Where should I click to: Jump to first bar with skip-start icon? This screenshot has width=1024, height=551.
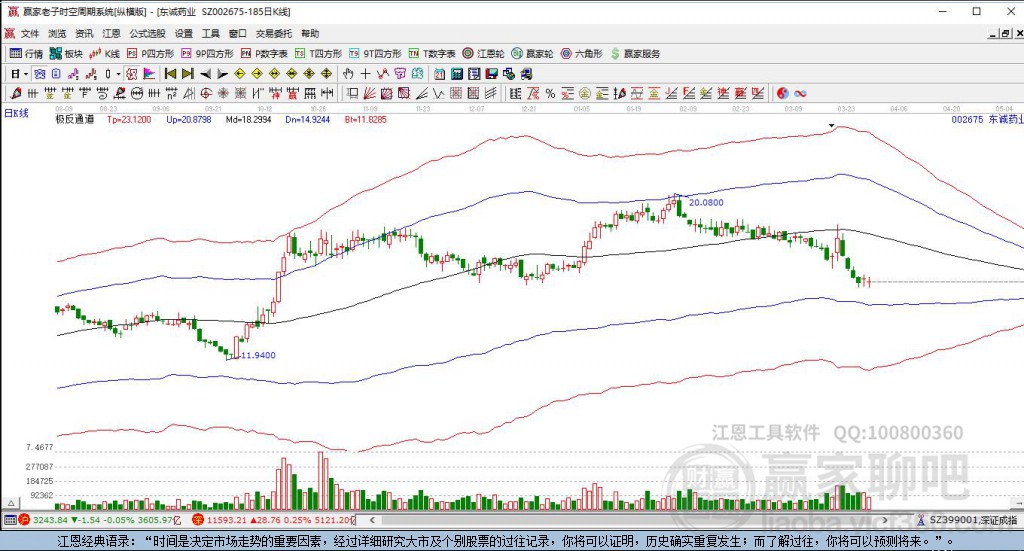tap(170, 74)
